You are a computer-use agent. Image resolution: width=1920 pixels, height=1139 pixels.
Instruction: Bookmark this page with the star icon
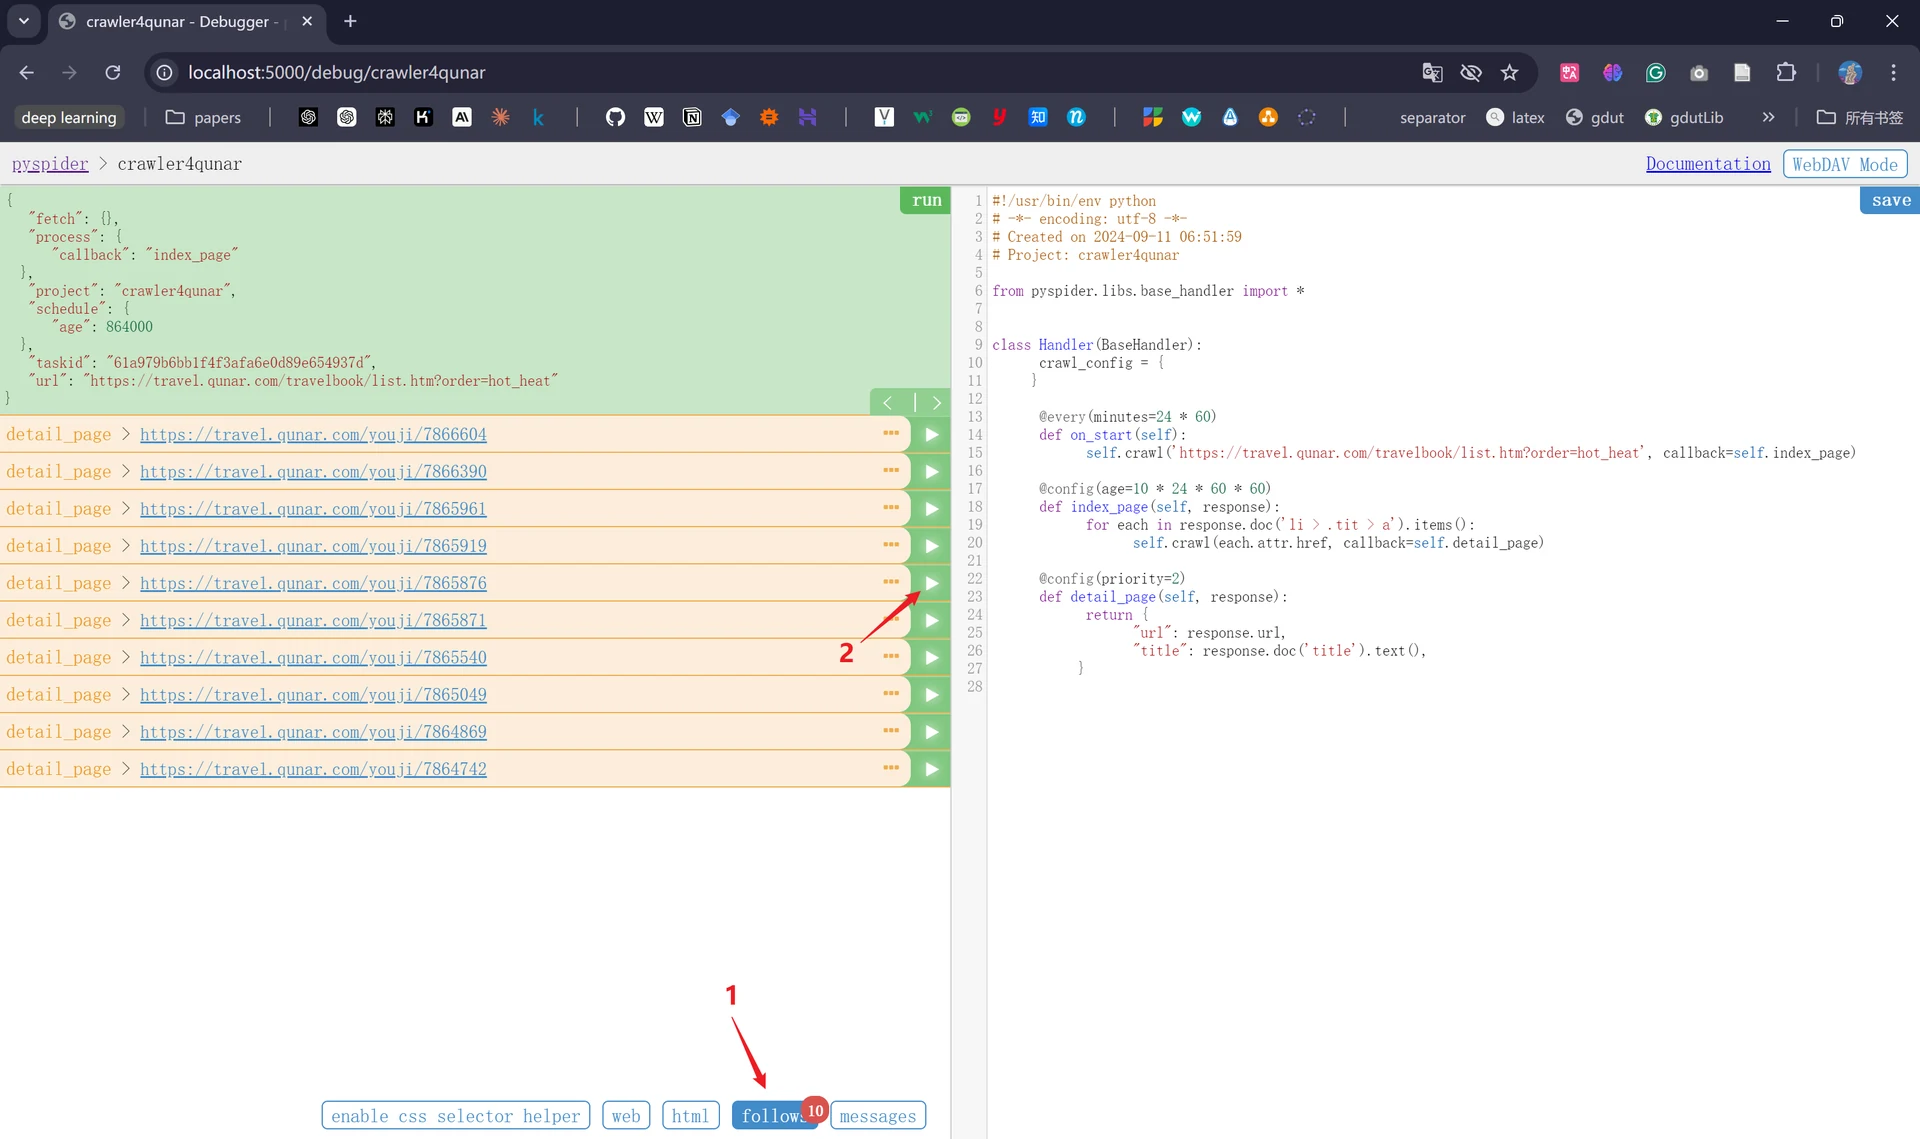coord(1510,72)
